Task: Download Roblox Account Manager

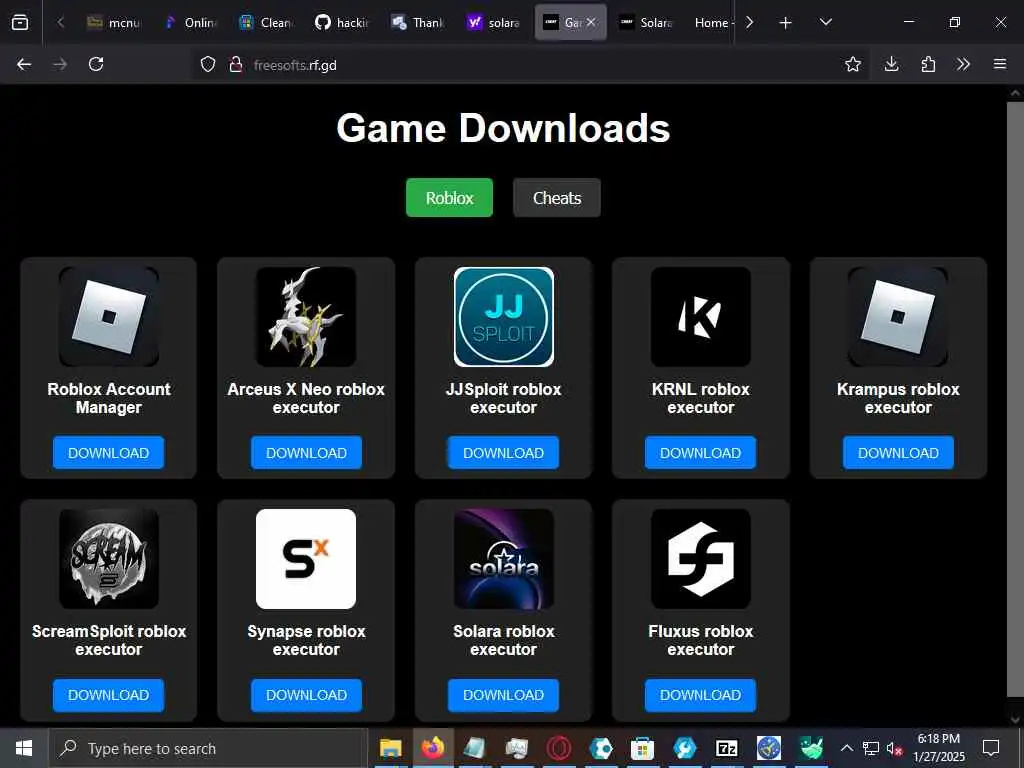Action: 108,453
